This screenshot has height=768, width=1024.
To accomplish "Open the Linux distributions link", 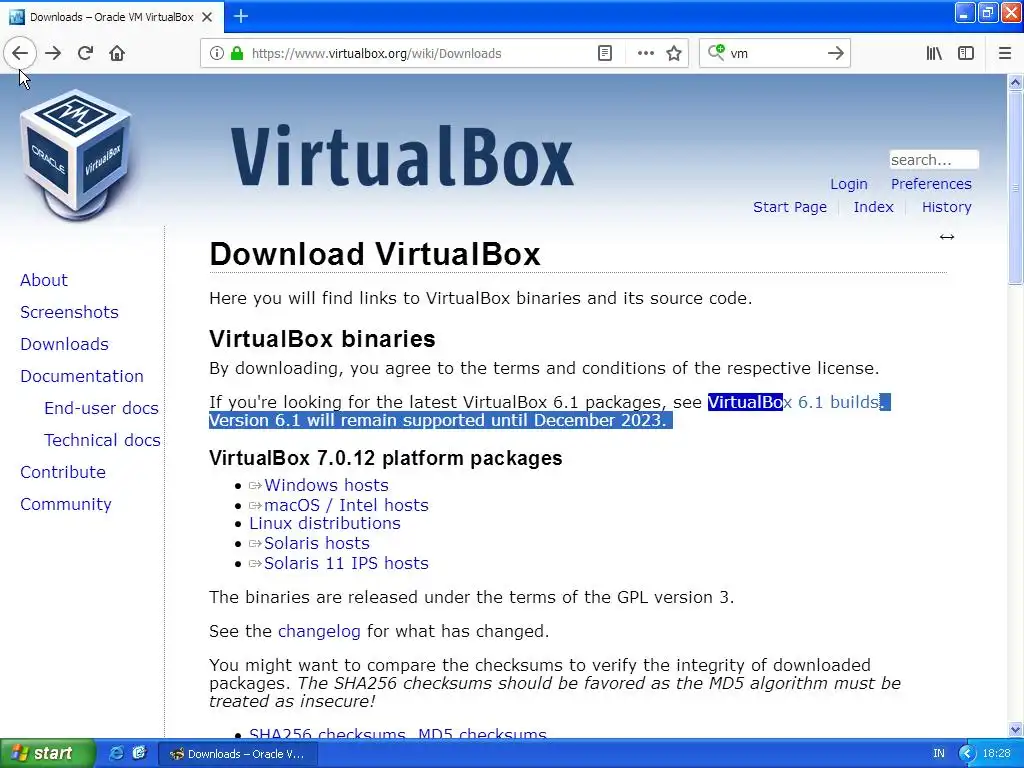I will coord(325,523).
